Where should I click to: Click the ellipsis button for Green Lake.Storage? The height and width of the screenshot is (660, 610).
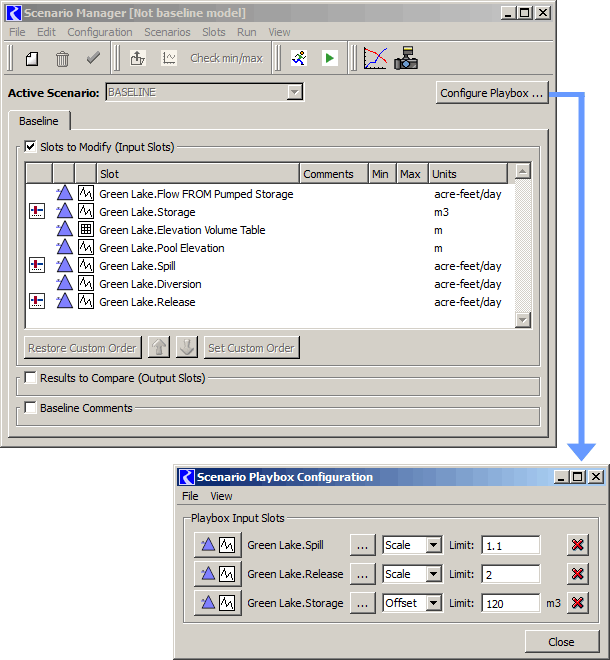tap(362, 603)
